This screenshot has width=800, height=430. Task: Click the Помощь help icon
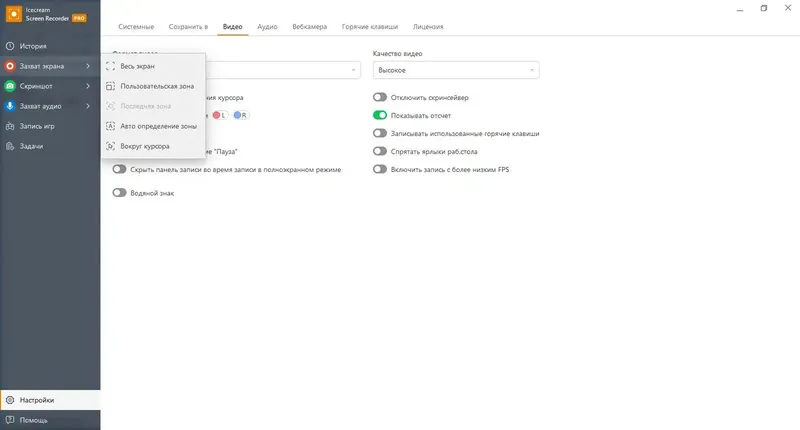pyautogui.click(x=10, y=420)
